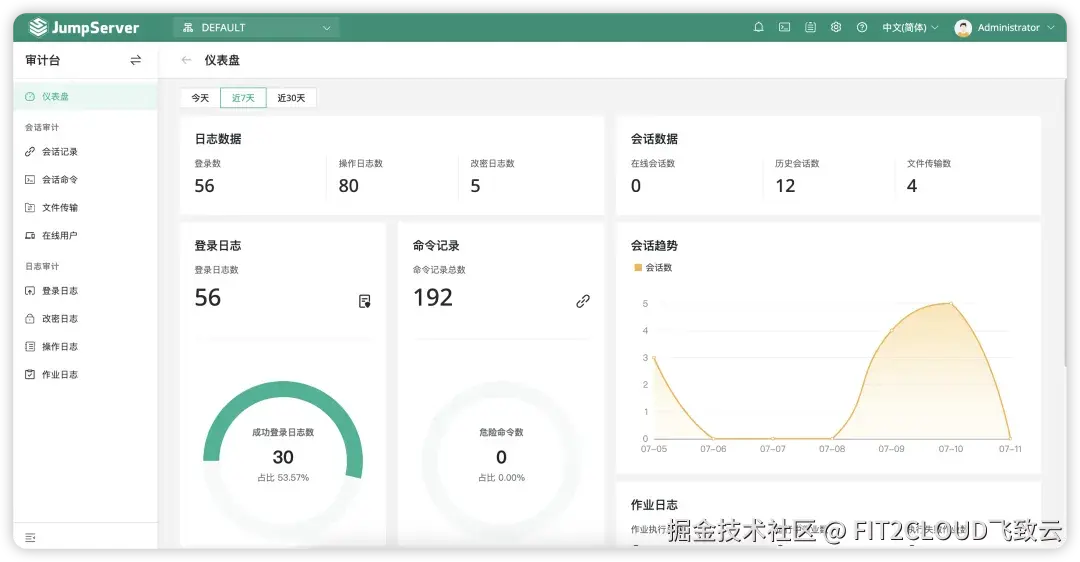Click the 07-08 axis label
This screenshot has width=1080, height=562.
[x=832, y=449]
